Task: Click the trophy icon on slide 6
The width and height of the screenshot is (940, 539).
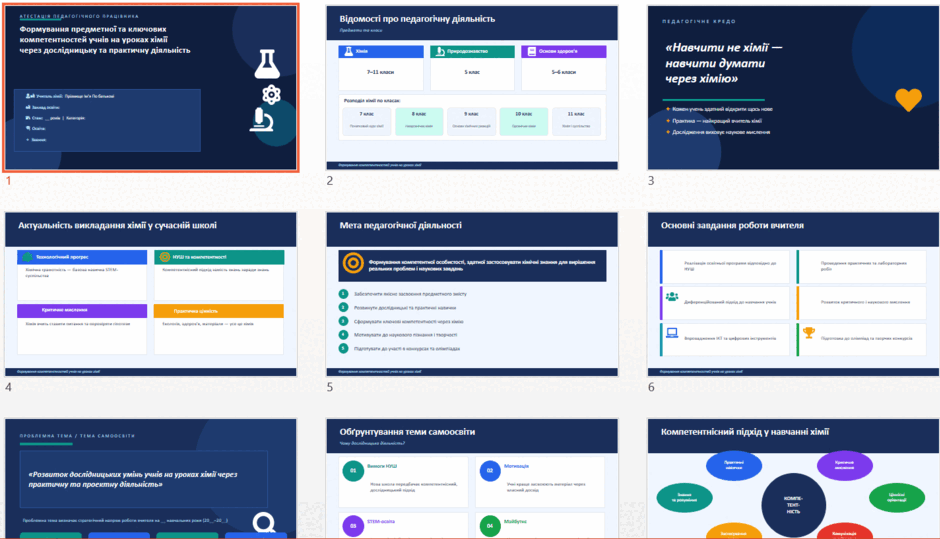Action: tap(809, 332)
